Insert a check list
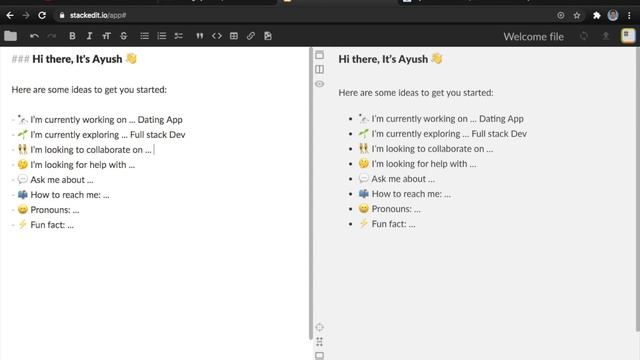Image resolution: width=640 pixels, height=360 pixels. click(179, 36)
